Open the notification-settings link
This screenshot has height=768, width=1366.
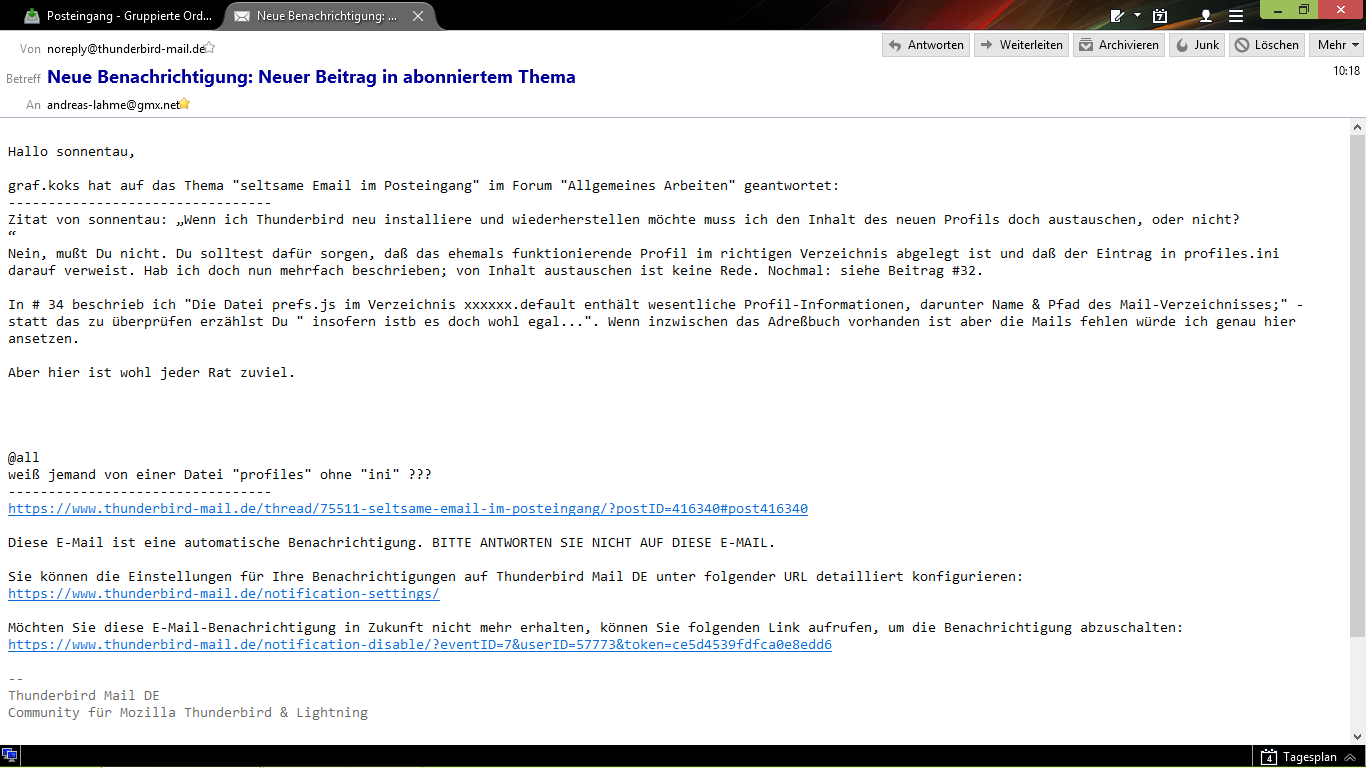point(224,594)
